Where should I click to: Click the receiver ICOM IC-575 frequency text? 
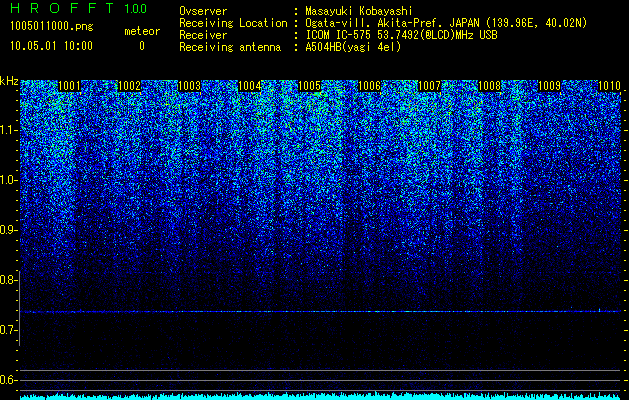click(402, 35)
